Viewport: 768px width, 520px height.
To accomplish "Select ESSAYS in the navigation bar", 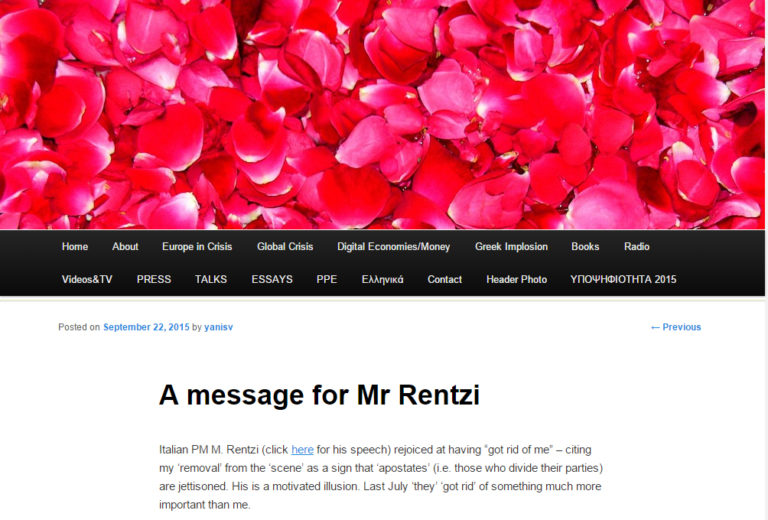I will pyautogui.click(x=272, y=280).
